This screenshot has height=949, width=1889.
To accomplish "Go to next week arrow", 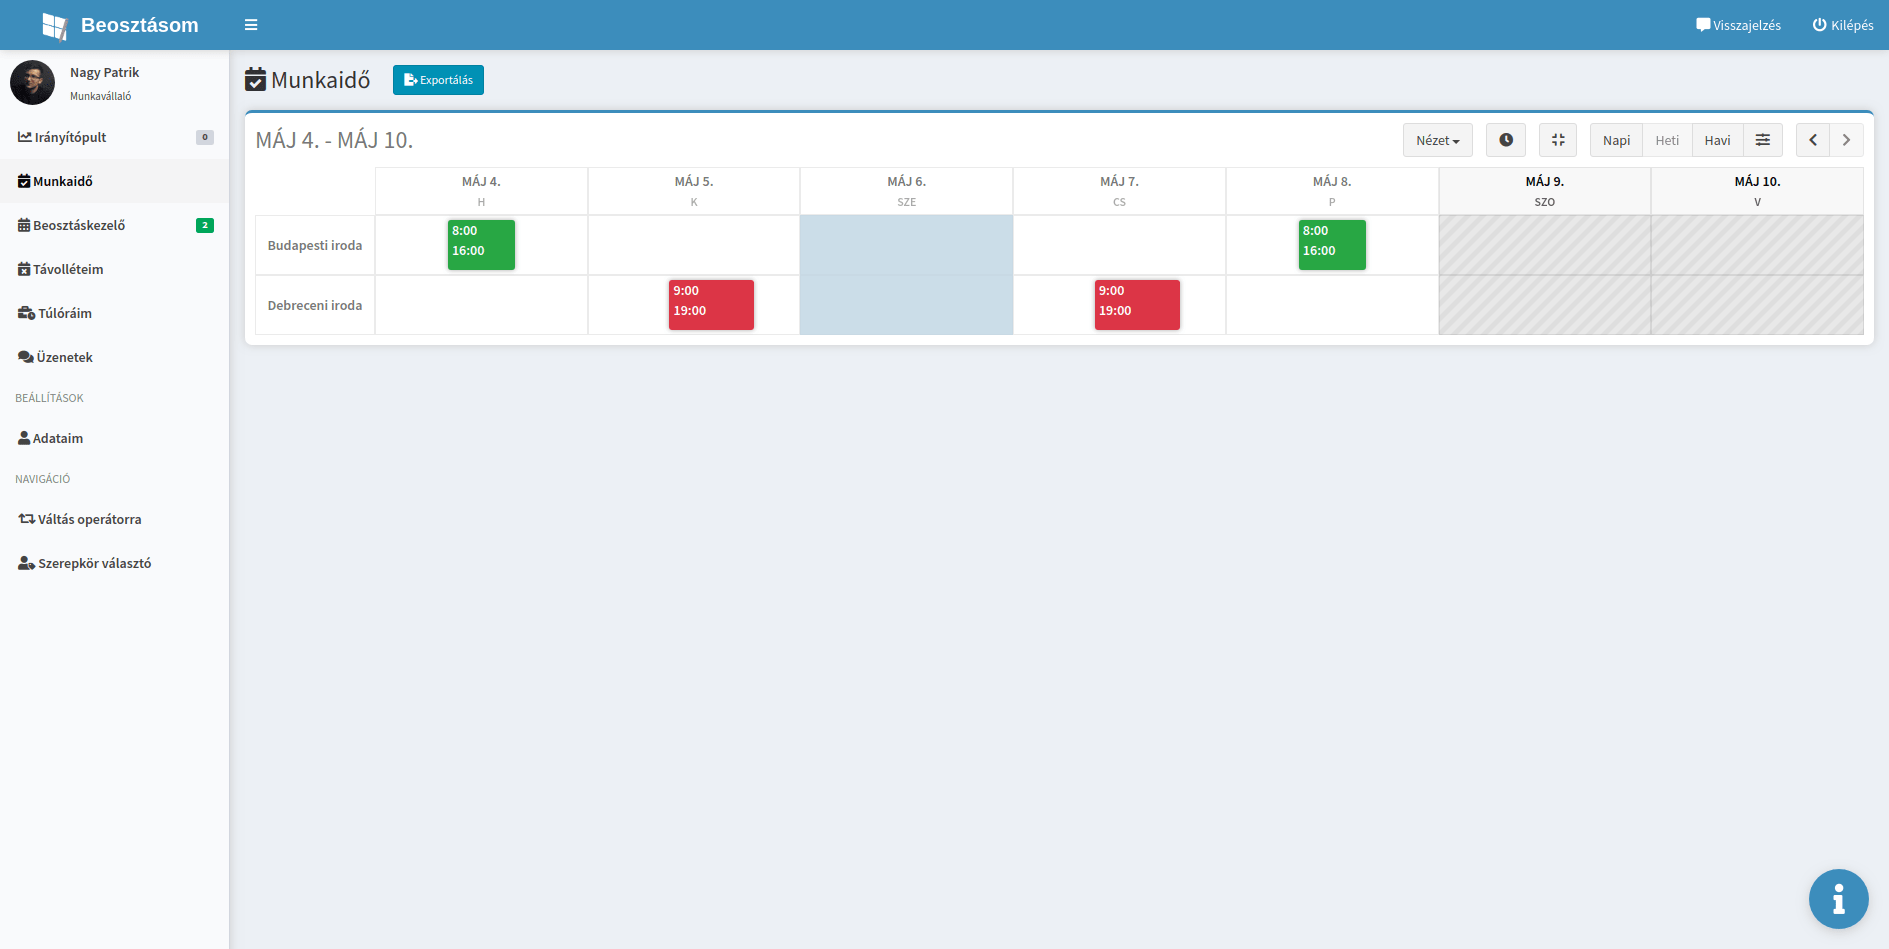I will click(1846, 140).
